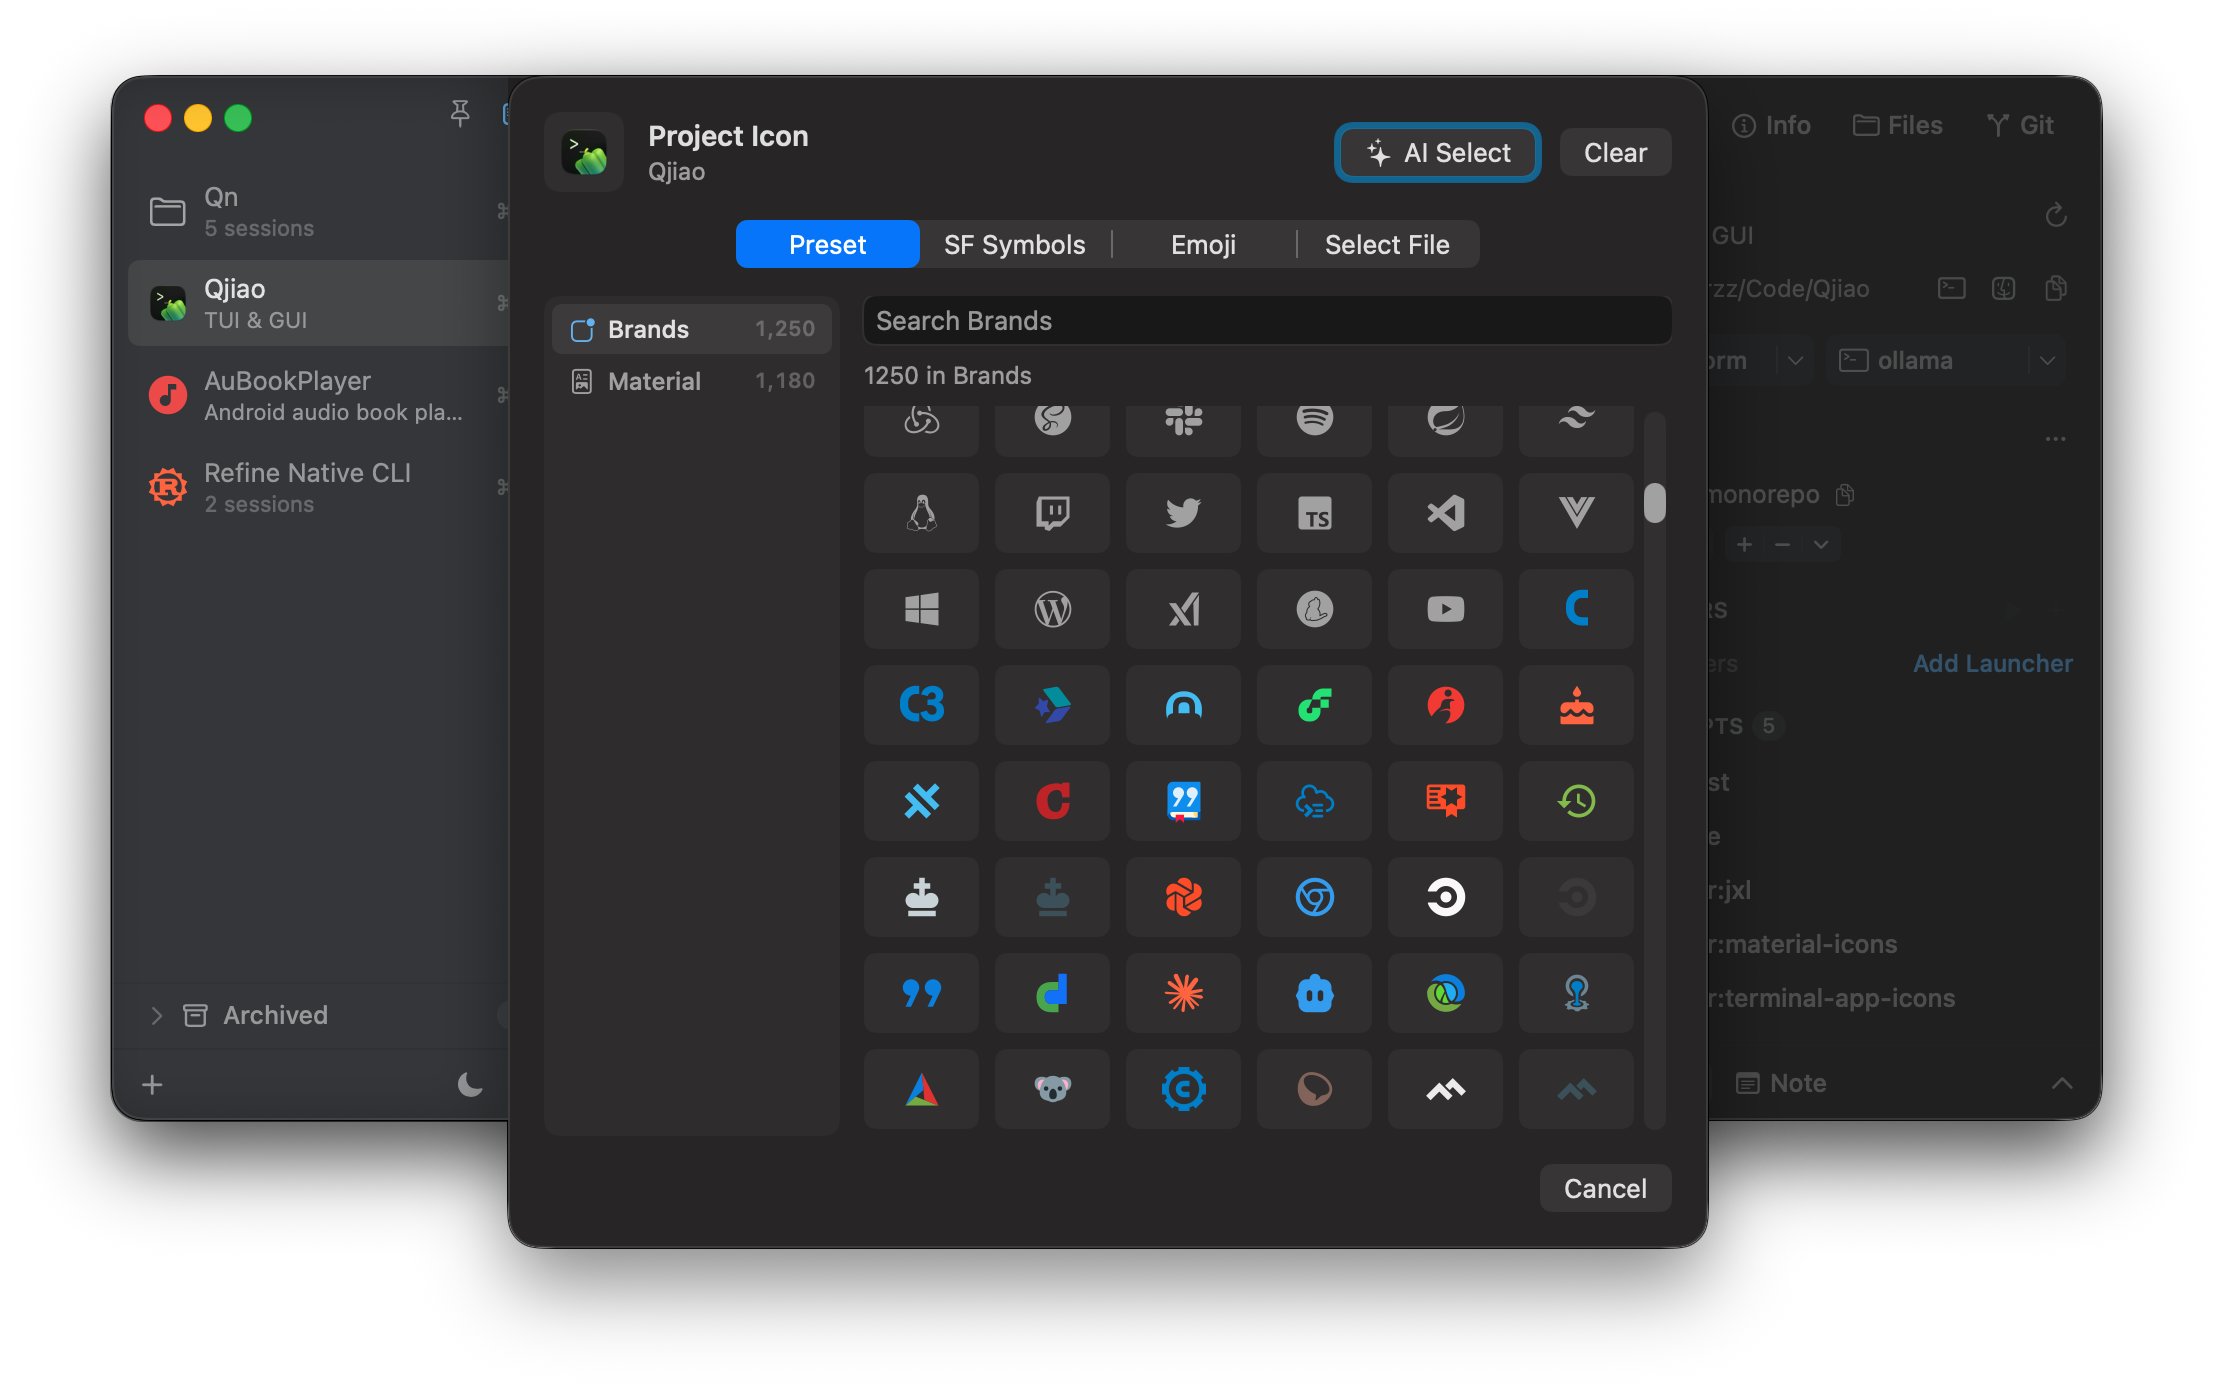Screen dimensions: 2214x1396
Task: Focus the Search Brands field
Action: click(1267, 321)
